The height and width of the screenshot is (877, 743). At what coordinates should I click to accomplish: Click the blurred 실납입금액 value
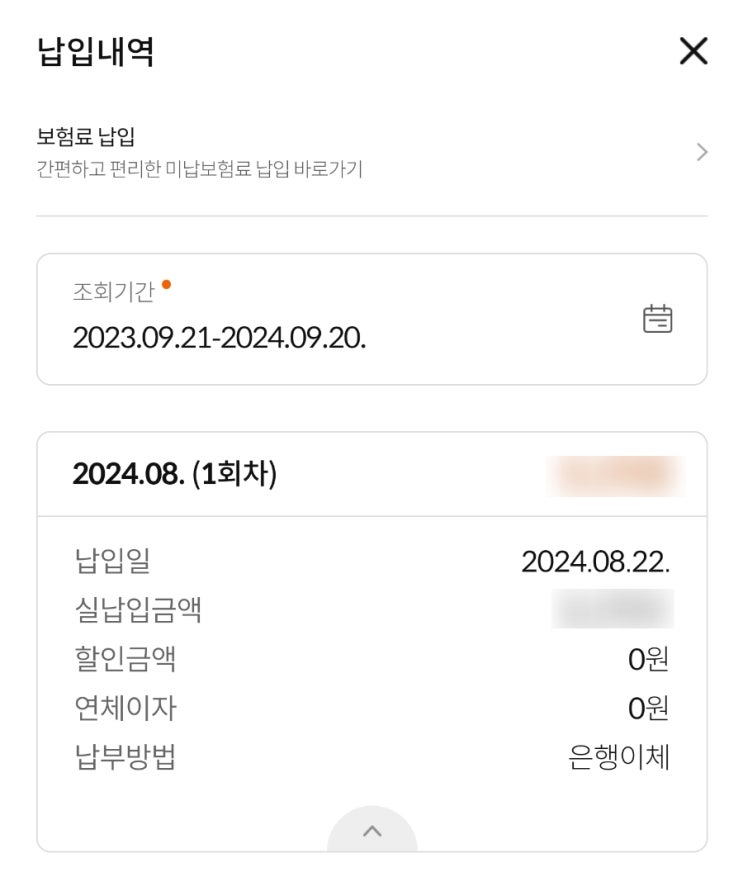pyautogui.click(x=612, y=609)
